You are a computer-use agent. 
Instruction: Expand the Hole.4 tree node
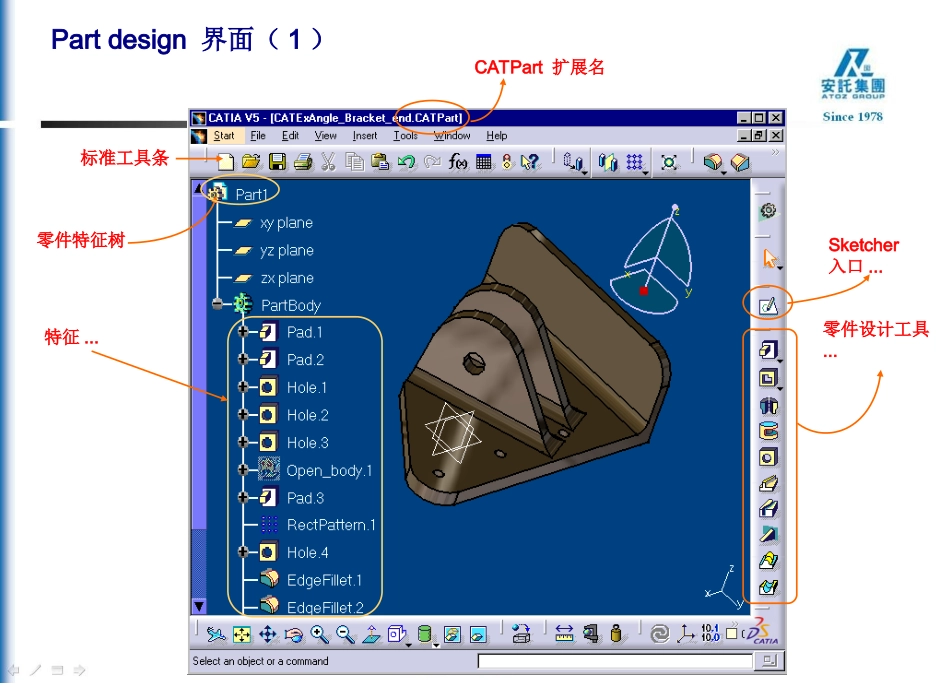tap(244, 552)
